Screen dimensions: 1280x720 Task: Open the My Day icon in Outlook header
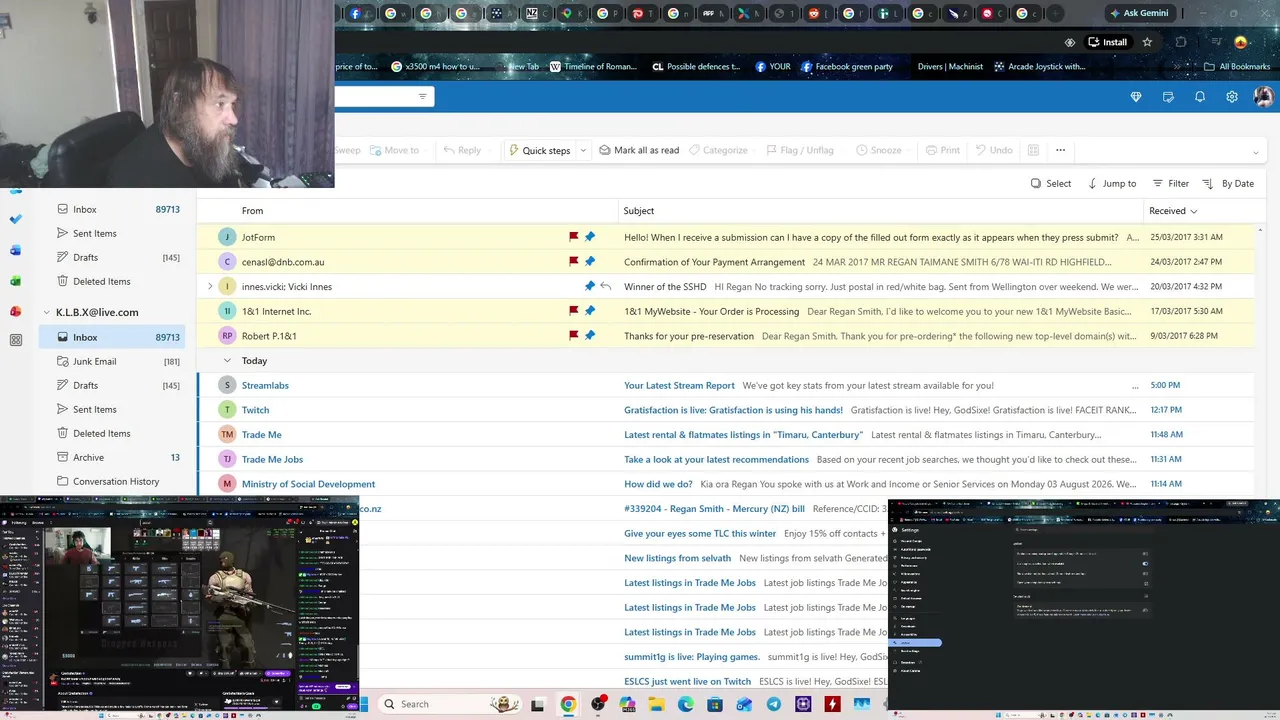tap(1168, 97)
